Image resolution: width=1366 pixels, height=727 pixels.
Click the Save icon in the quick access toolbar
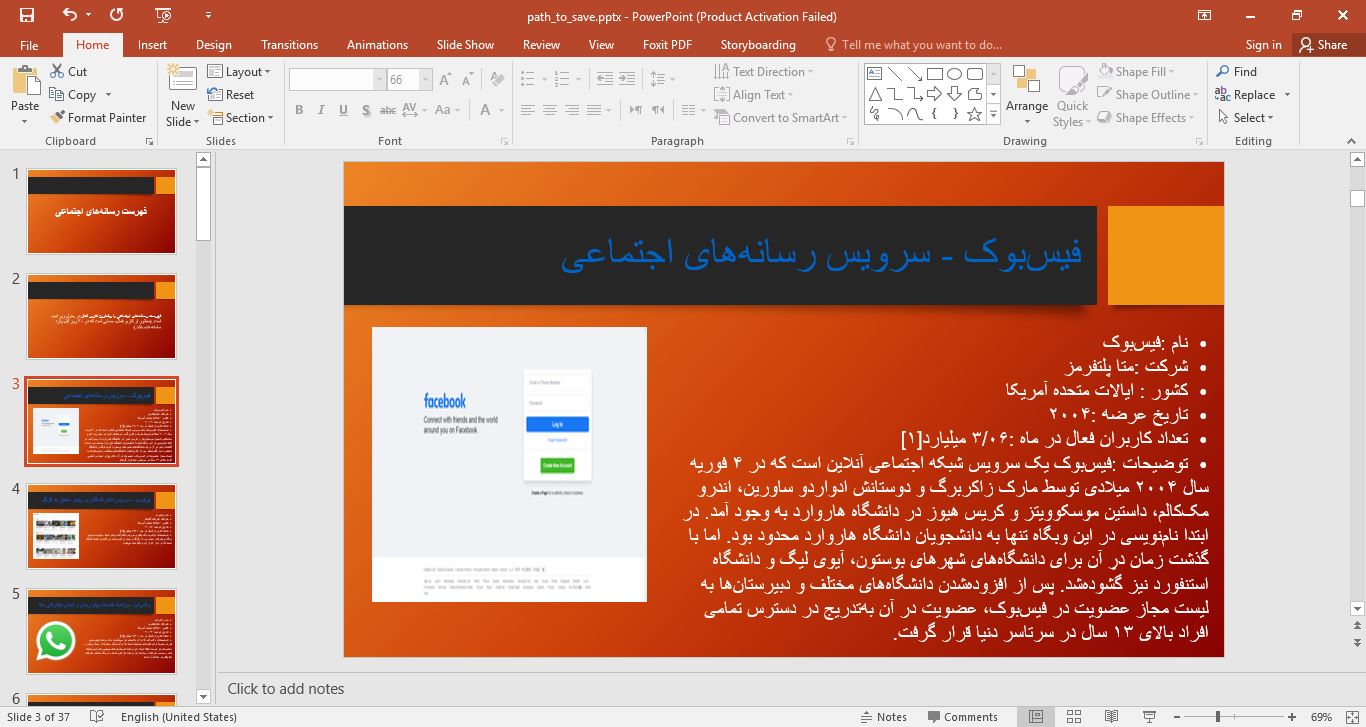27,15
